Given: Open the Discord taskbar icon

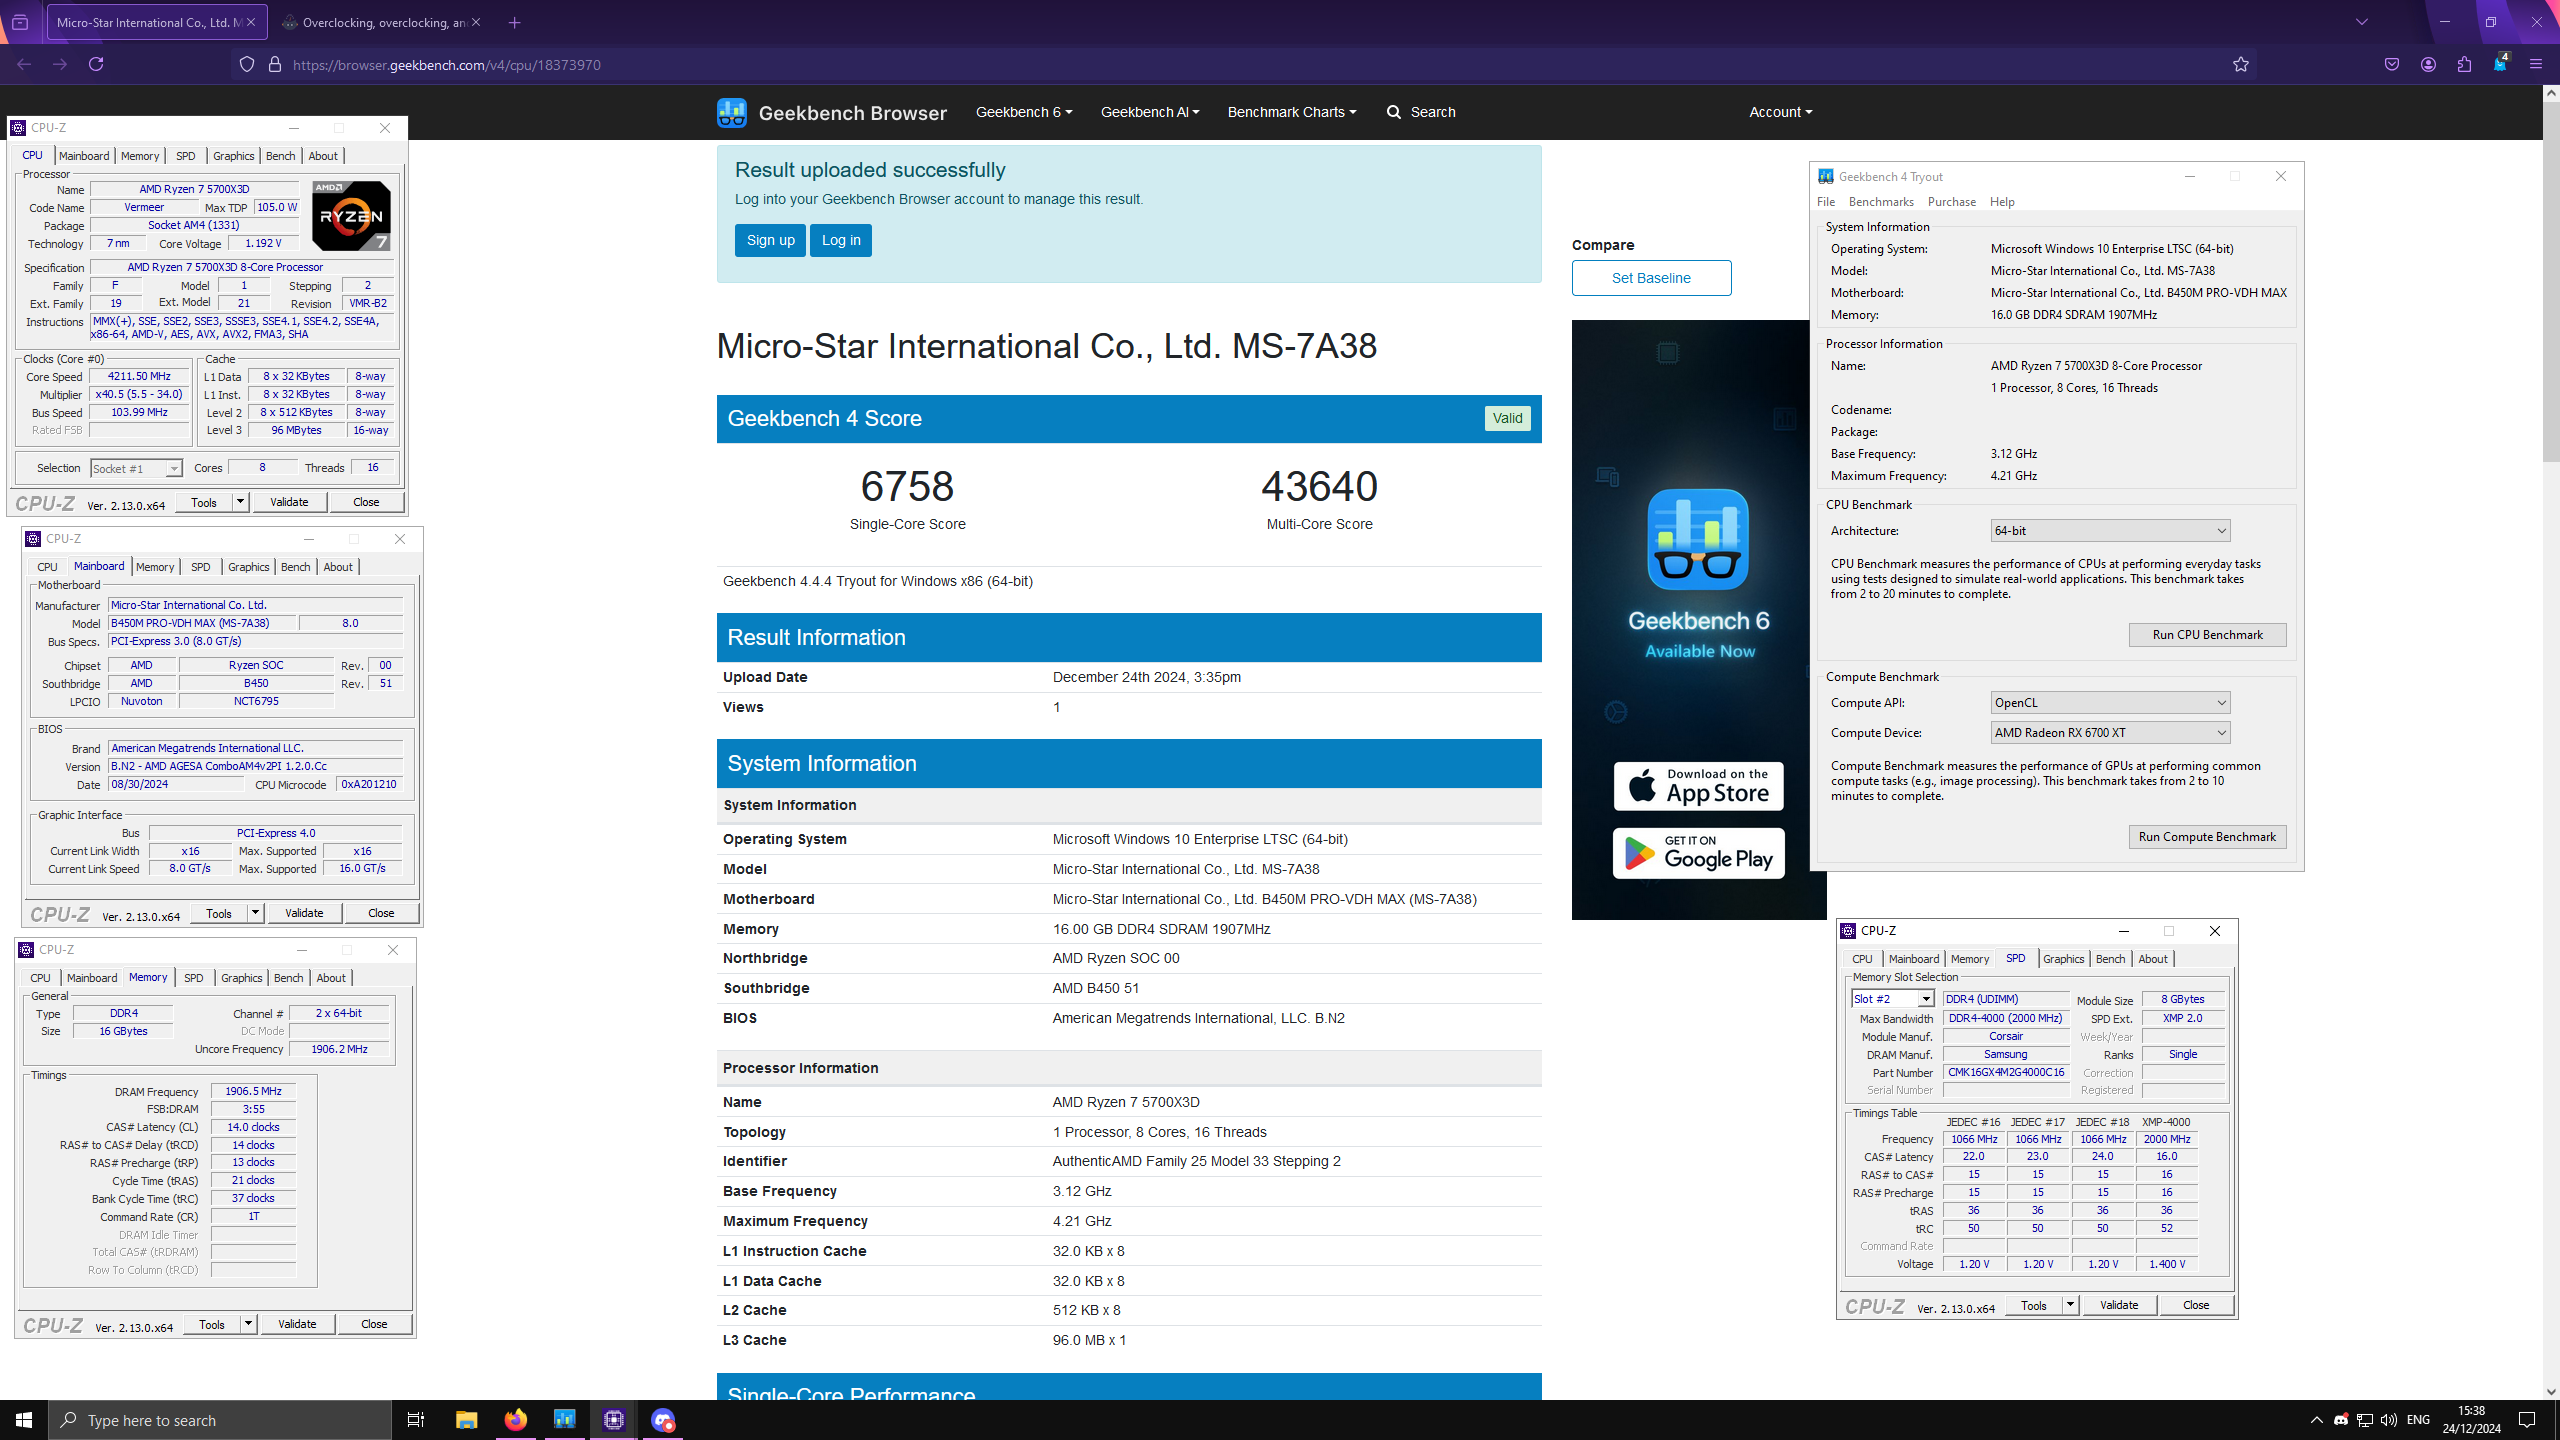Looking at the screenshot, I should 663,1420.
